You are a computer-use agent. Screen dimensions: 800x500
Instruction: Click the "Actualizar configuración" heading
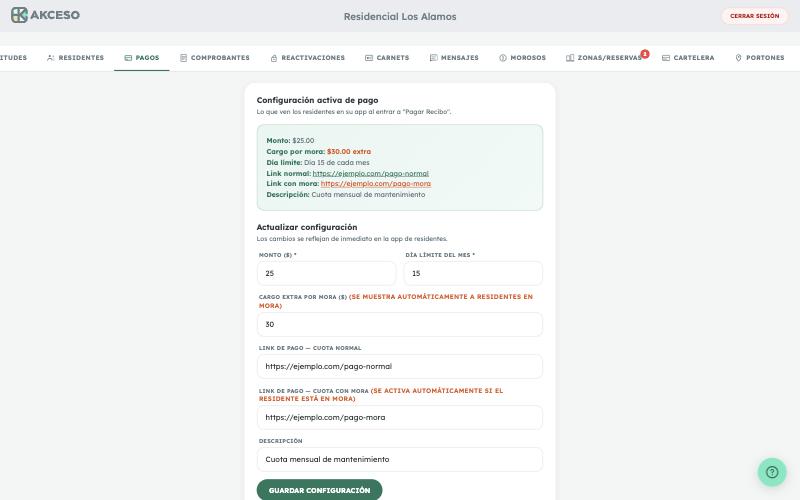tap(307, 227)
